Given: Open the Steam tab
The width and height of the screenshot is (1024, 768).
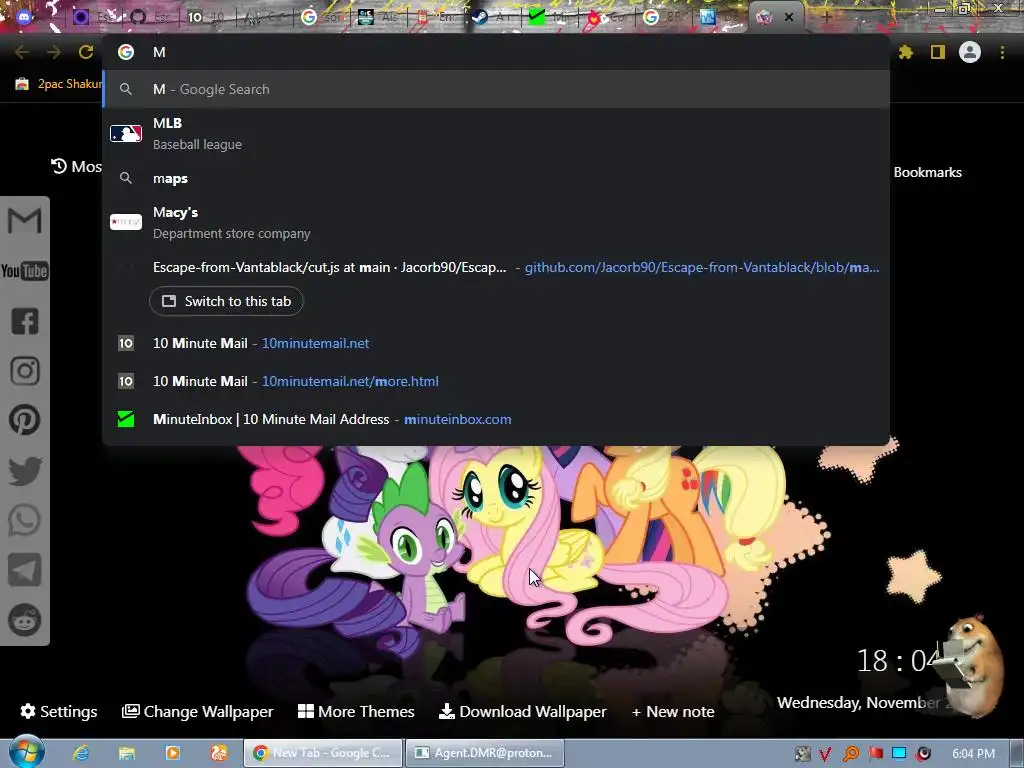Looking at the screenshot, I should (x=493, y=18).
